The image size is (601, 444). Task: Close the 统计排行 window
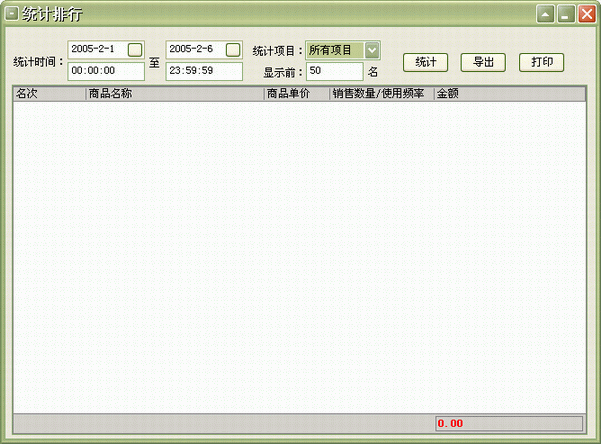tap(586, 14)
